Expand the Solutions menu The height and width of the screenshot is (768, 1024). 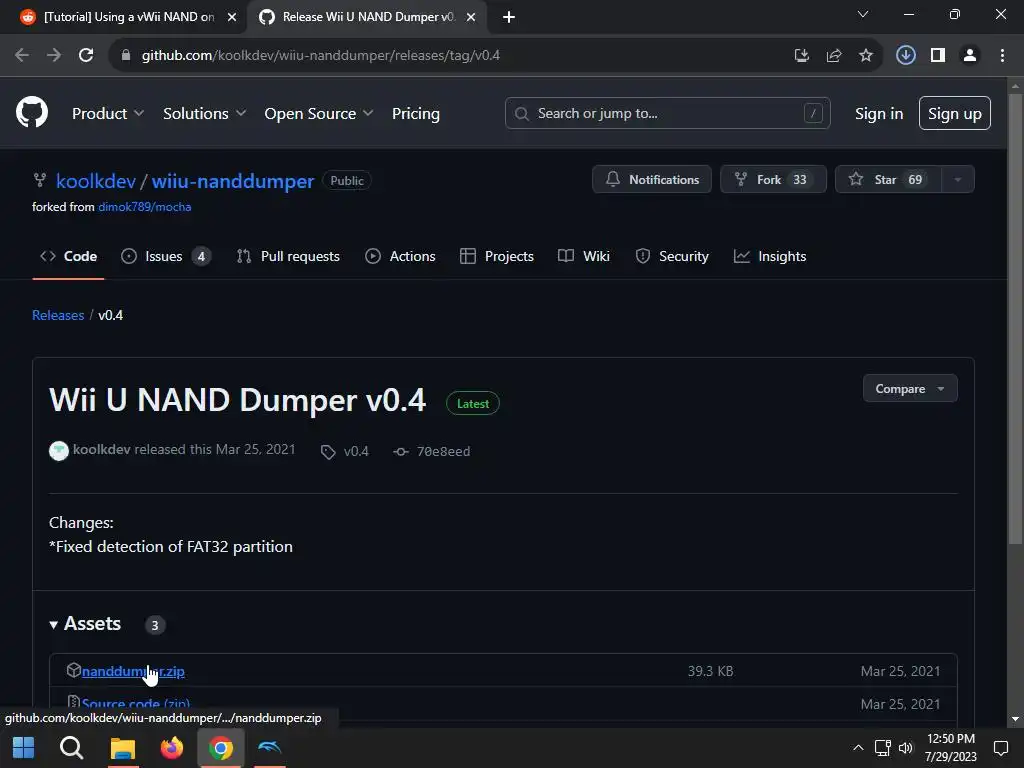tap(204, 114)
